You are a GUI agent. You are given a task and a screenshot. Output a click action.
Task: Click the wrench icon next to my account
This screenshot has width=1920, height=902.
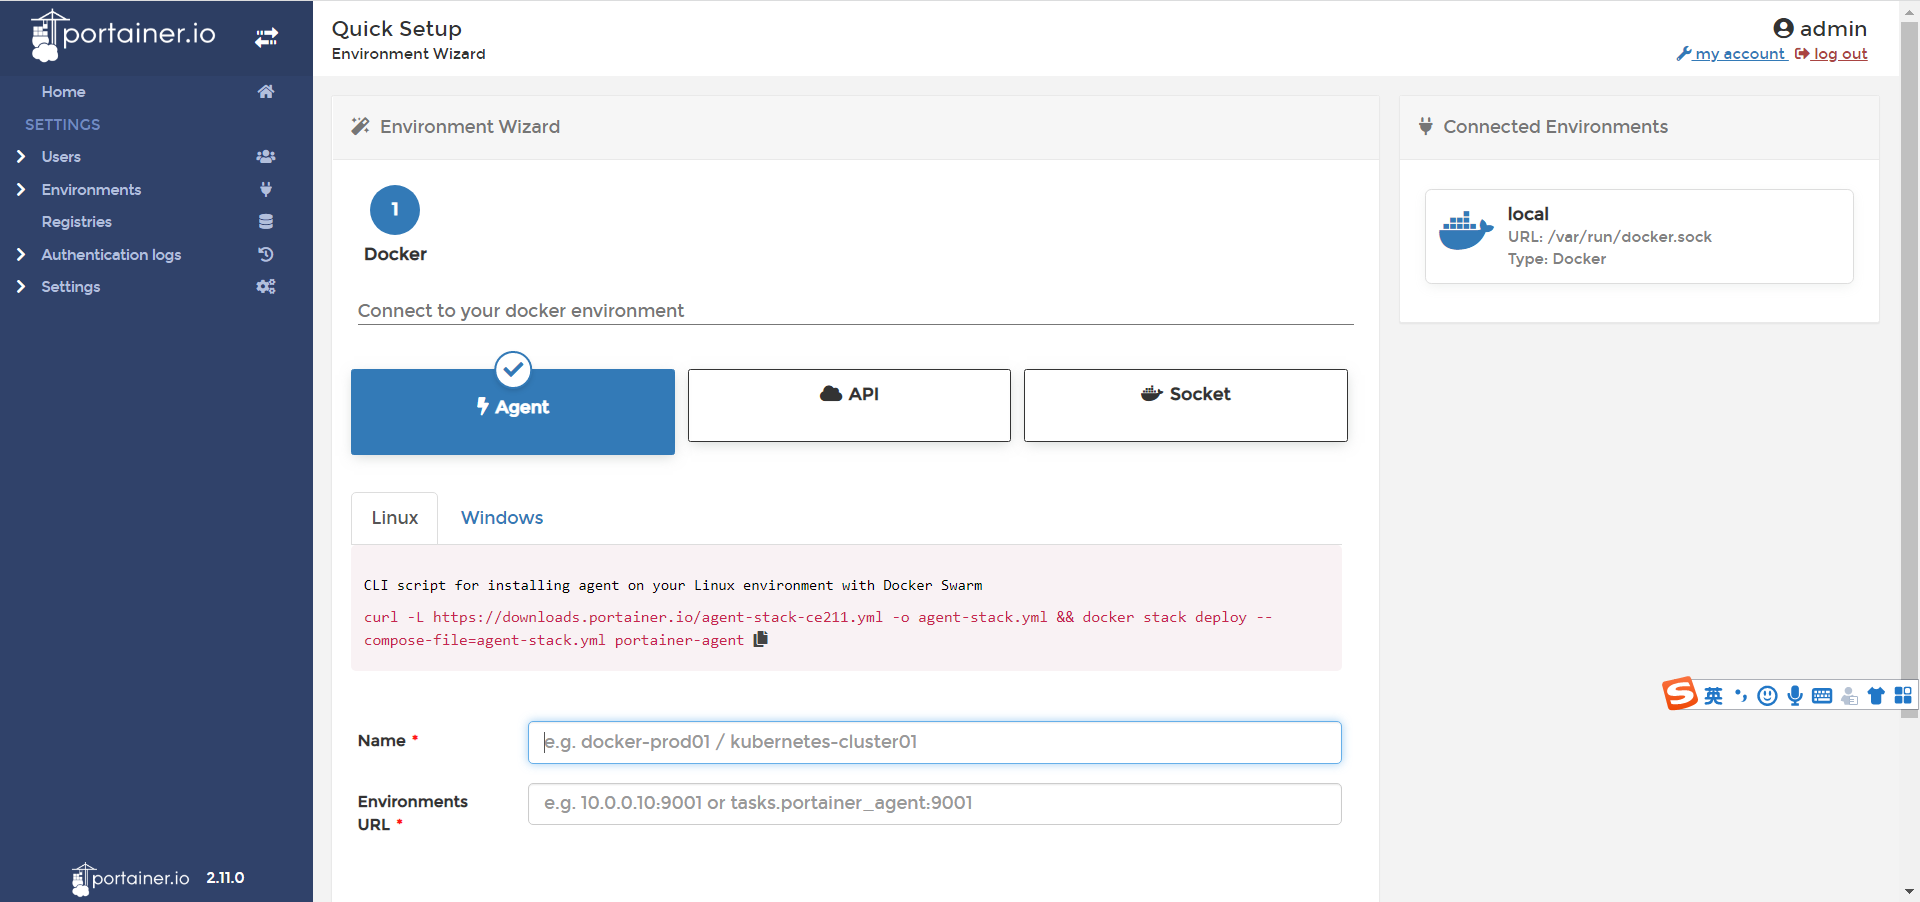[1684, 54]
